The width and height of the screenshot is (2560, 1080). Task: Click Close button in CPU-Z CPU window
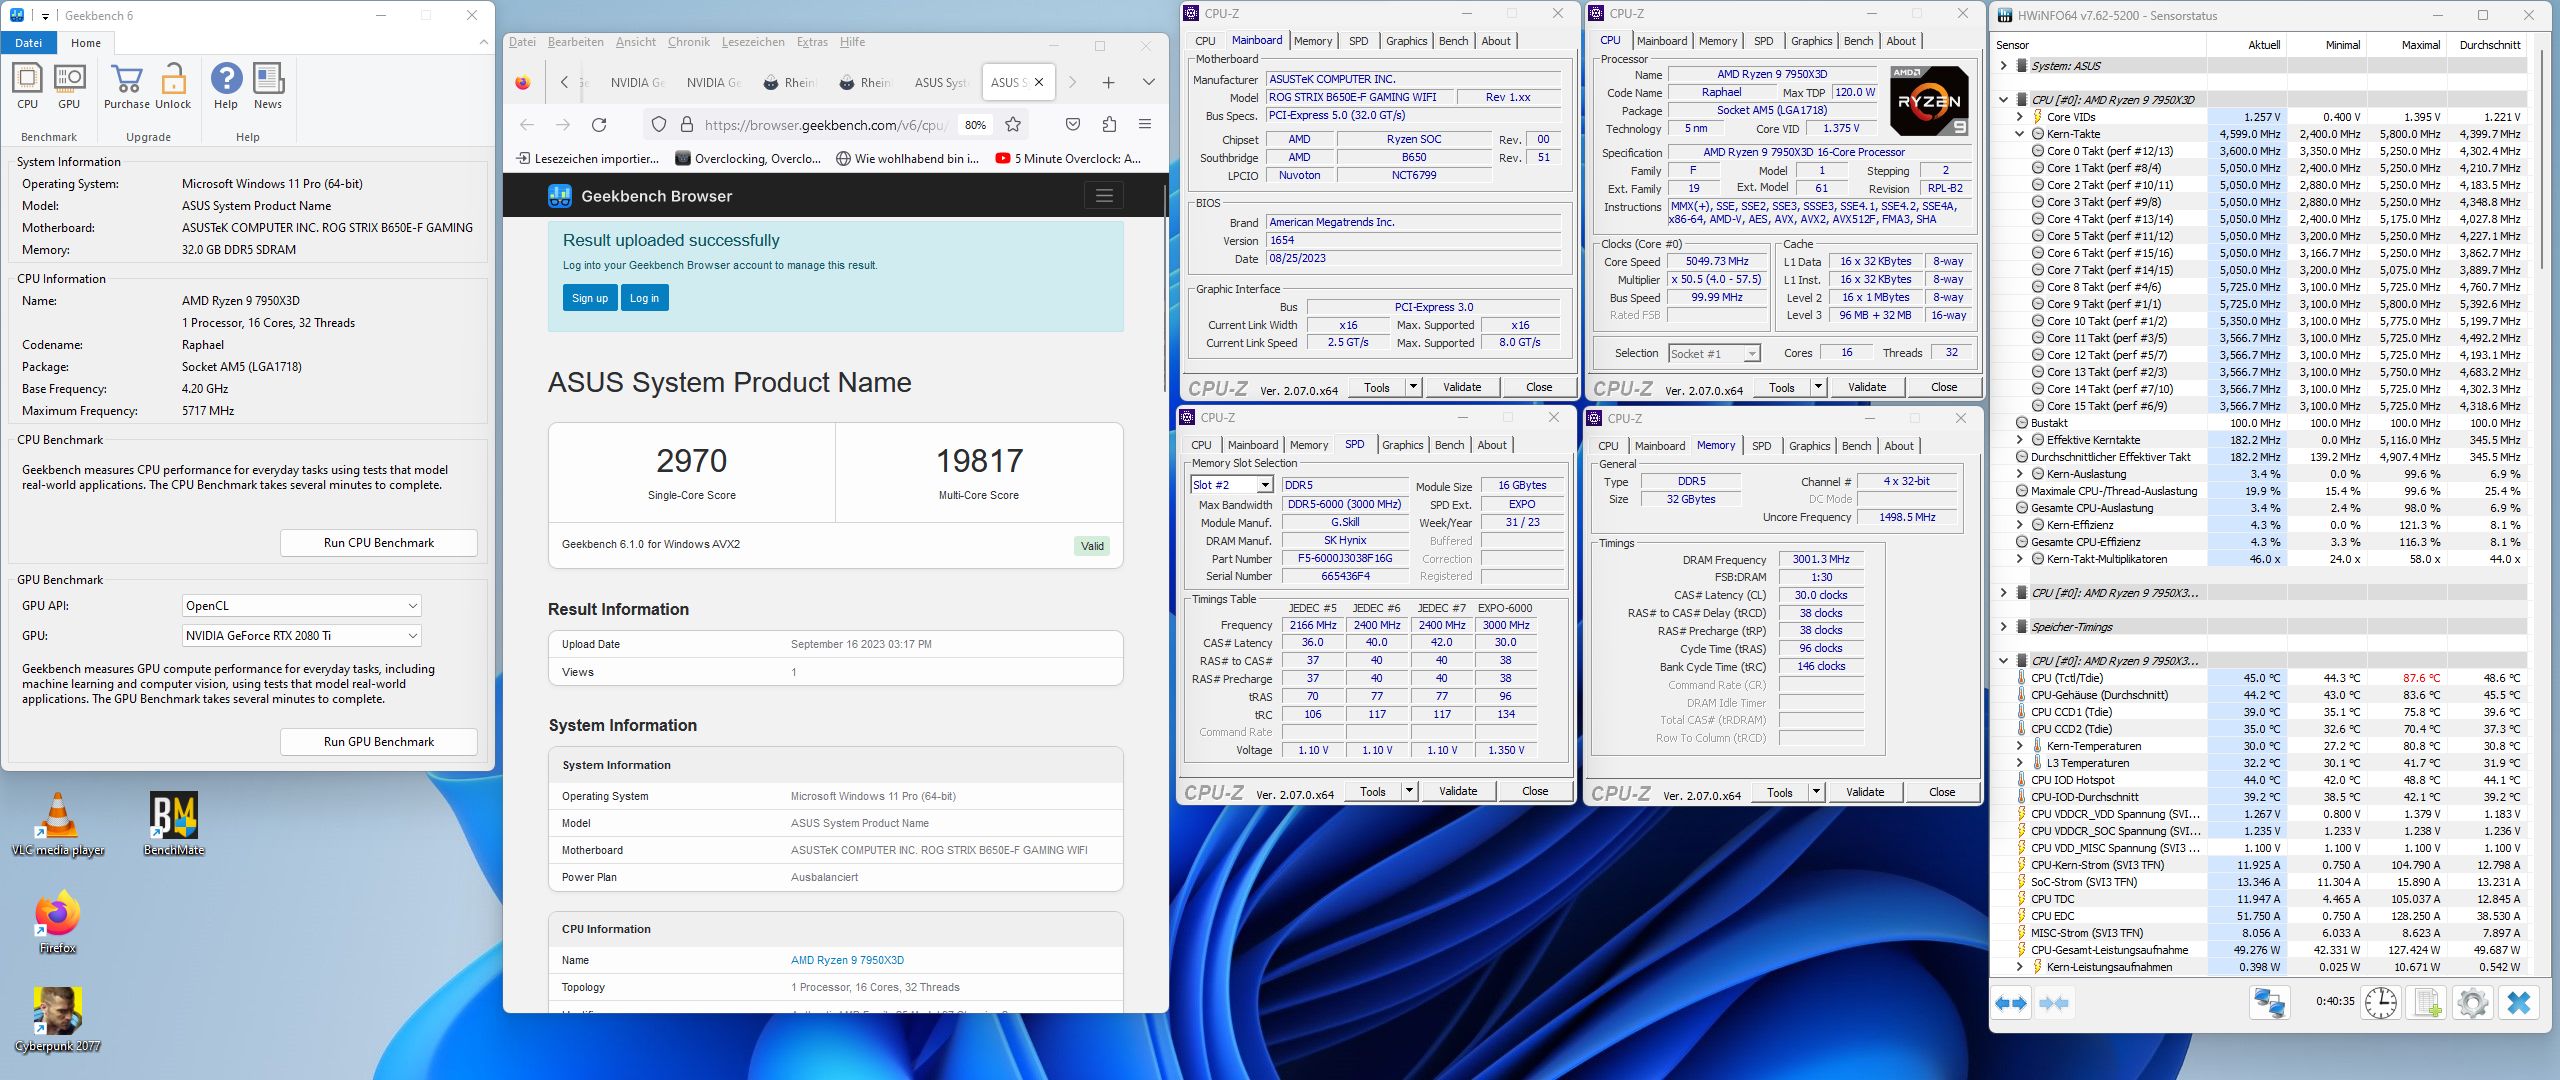click(1944, 387)
